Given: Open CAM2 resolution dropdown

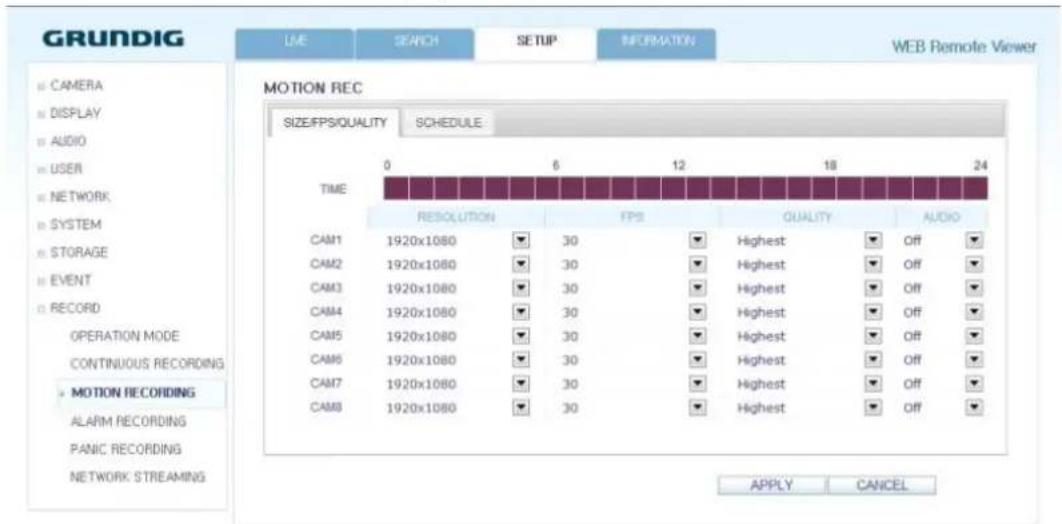Looking at the screenshot, I should pyautogui.click(x=522, y=264).
